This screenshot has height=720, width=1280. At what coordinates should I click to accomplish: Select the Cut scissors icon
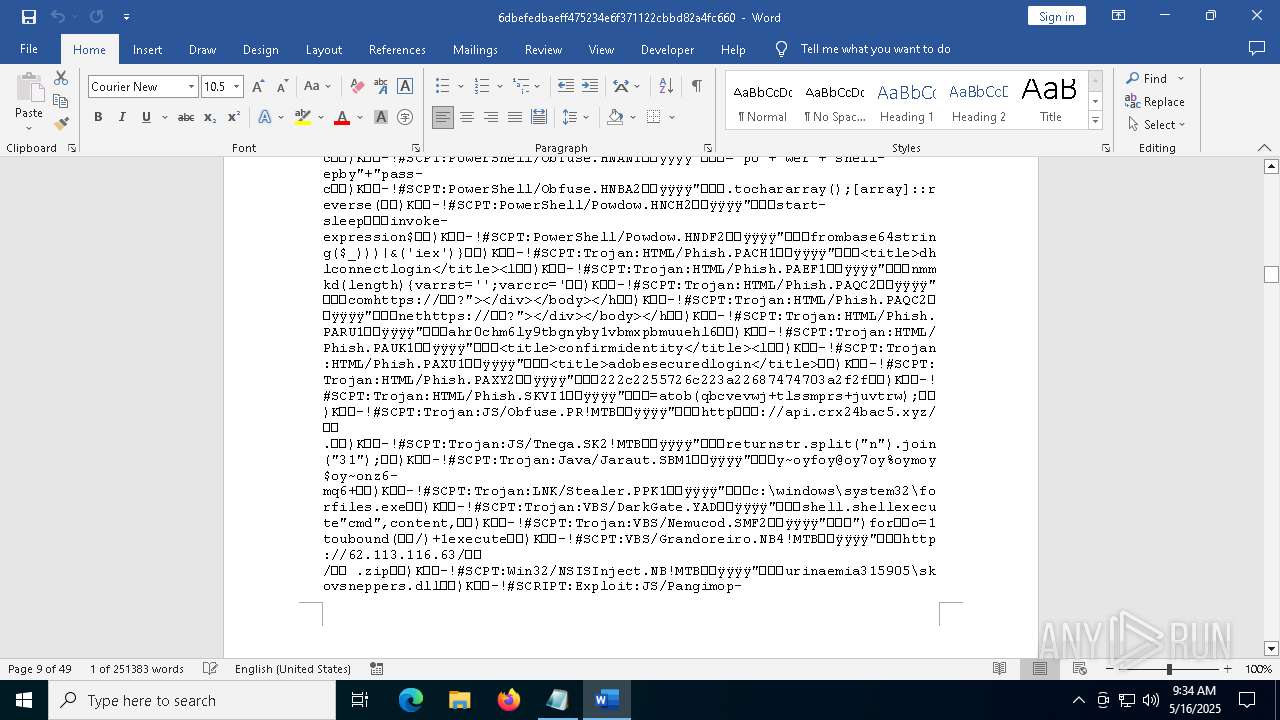pyautogui.click(x=61, y=78)
